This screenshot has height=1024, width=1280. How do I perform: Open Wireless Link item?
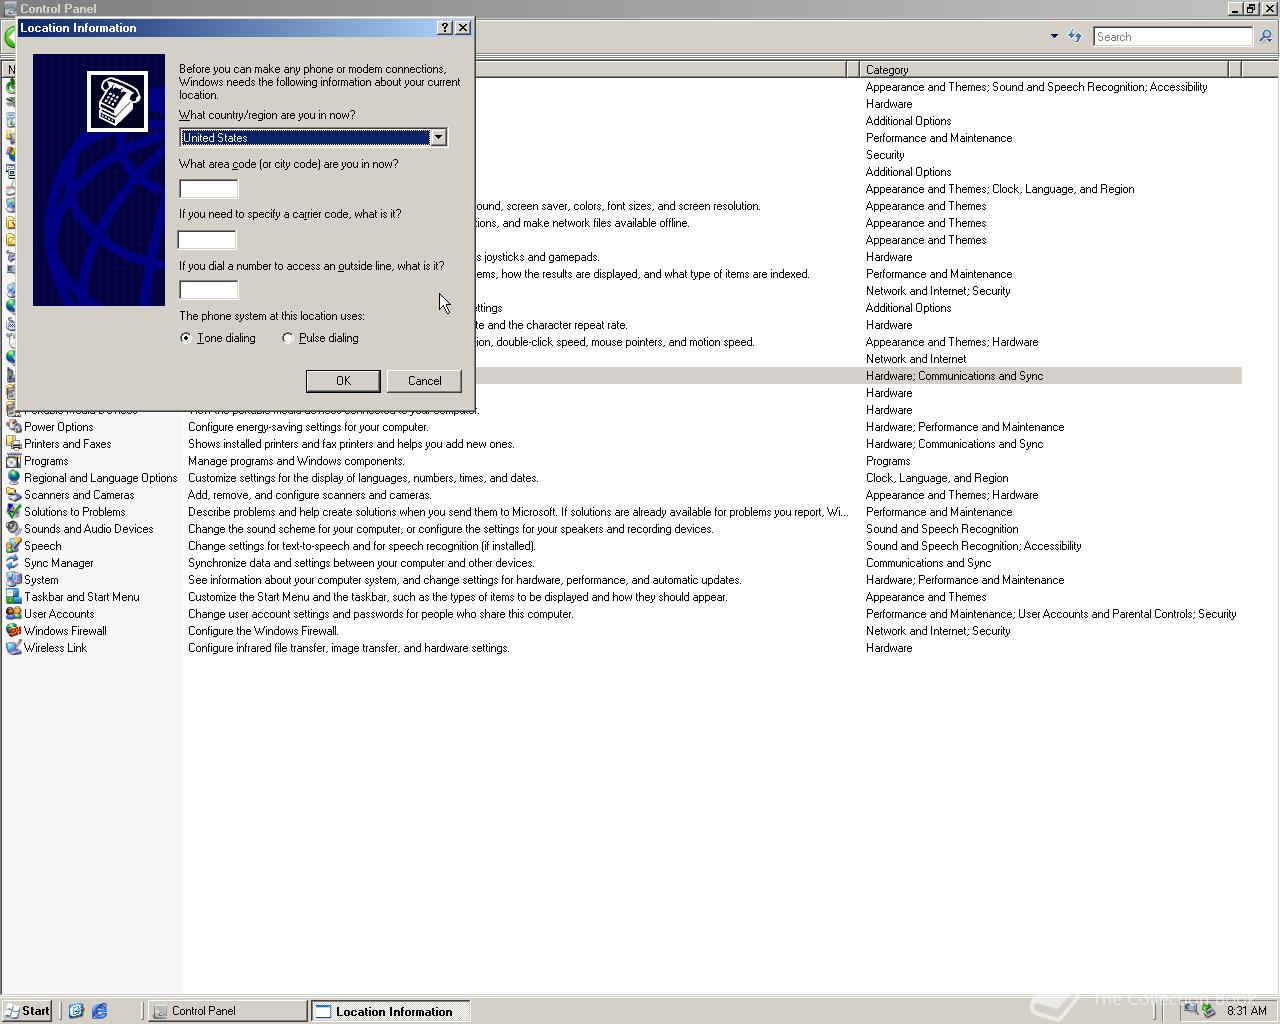click(56, 648)
